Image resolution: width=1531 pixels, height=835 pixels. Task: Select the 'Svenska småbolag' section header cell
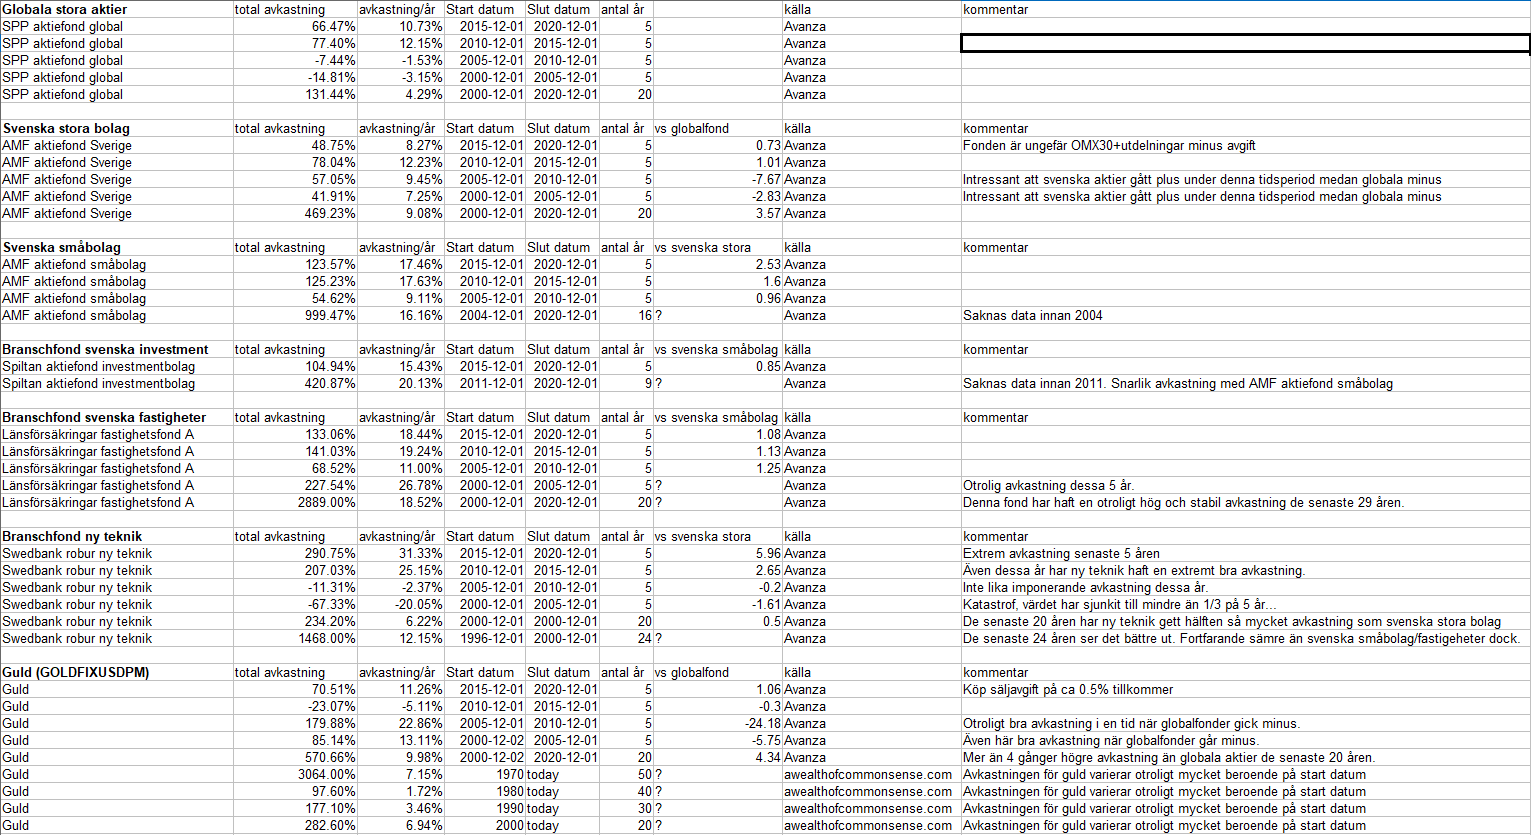[62, 247]
